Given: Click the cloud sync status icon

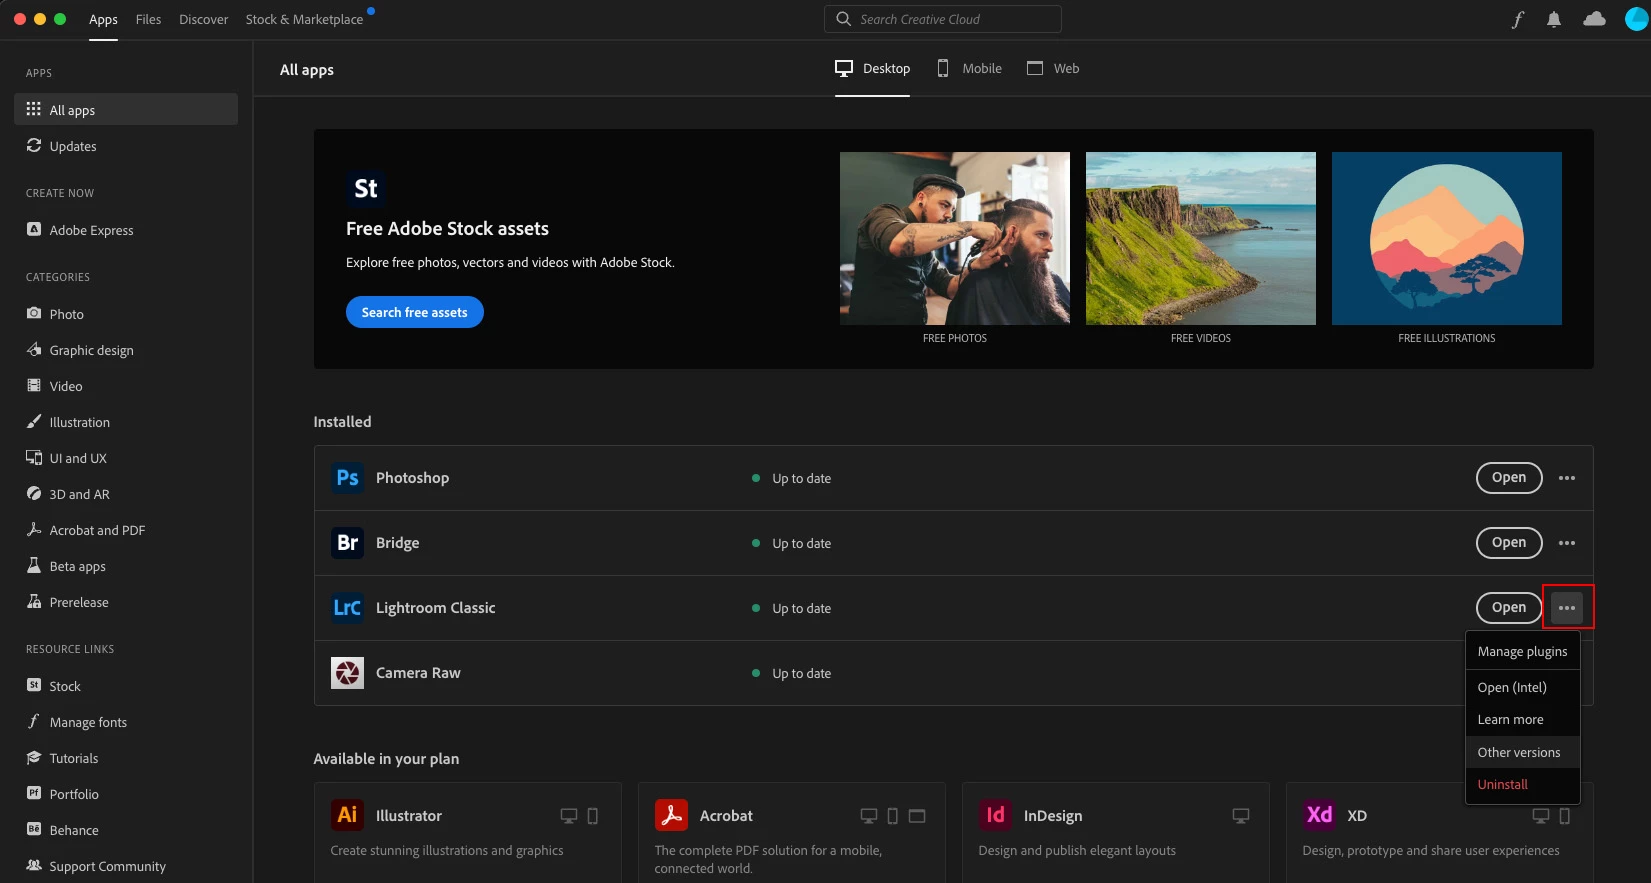Looking at the screenshot, I should (1595, 19).
